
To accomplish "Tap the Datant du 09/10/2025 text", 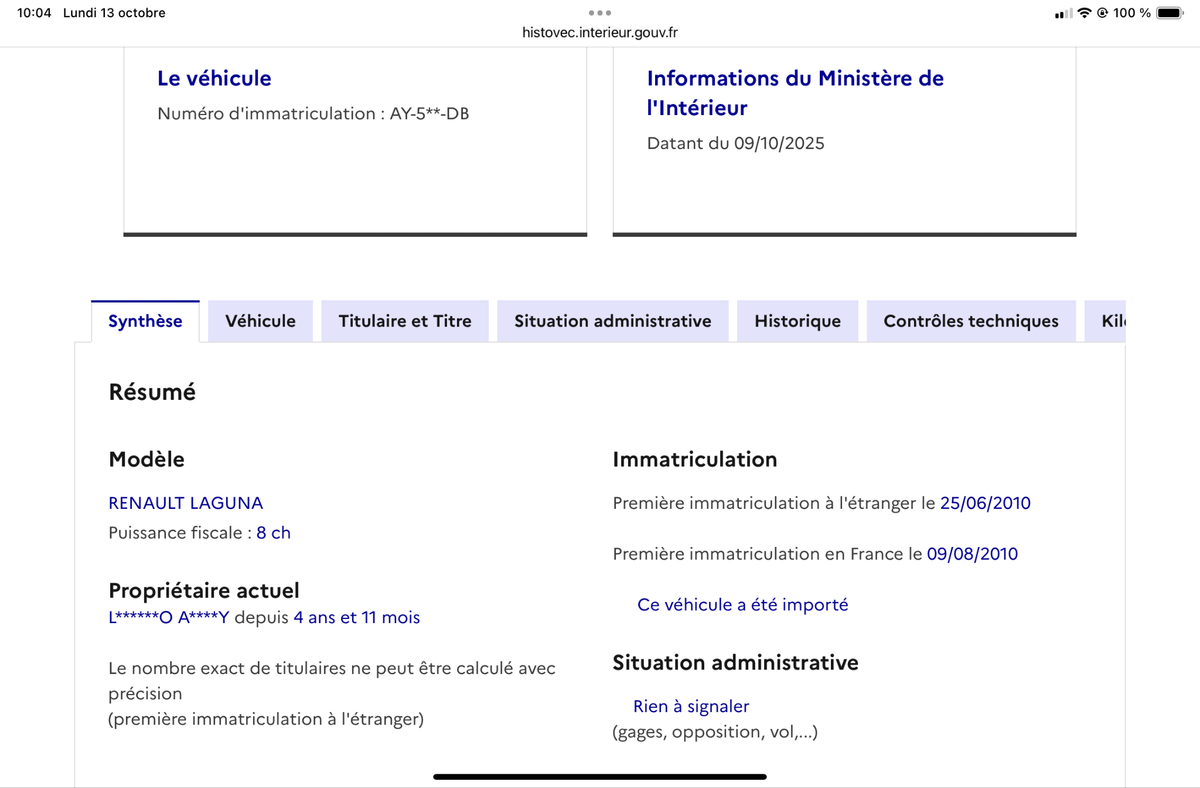I will 736,143.
